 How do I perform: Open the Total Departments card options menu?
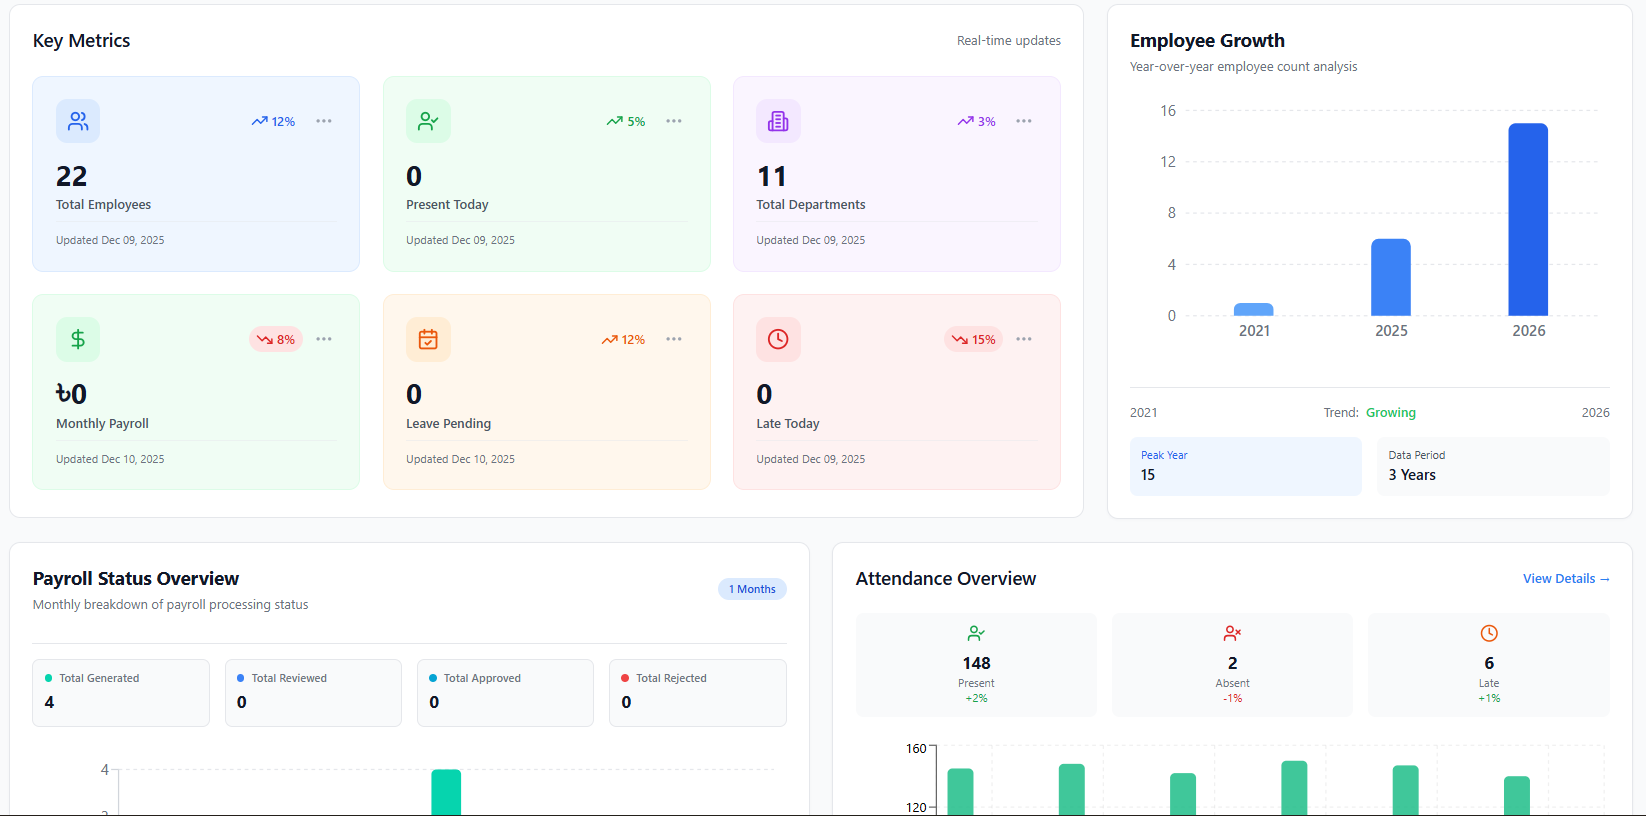coord(1024,121)
